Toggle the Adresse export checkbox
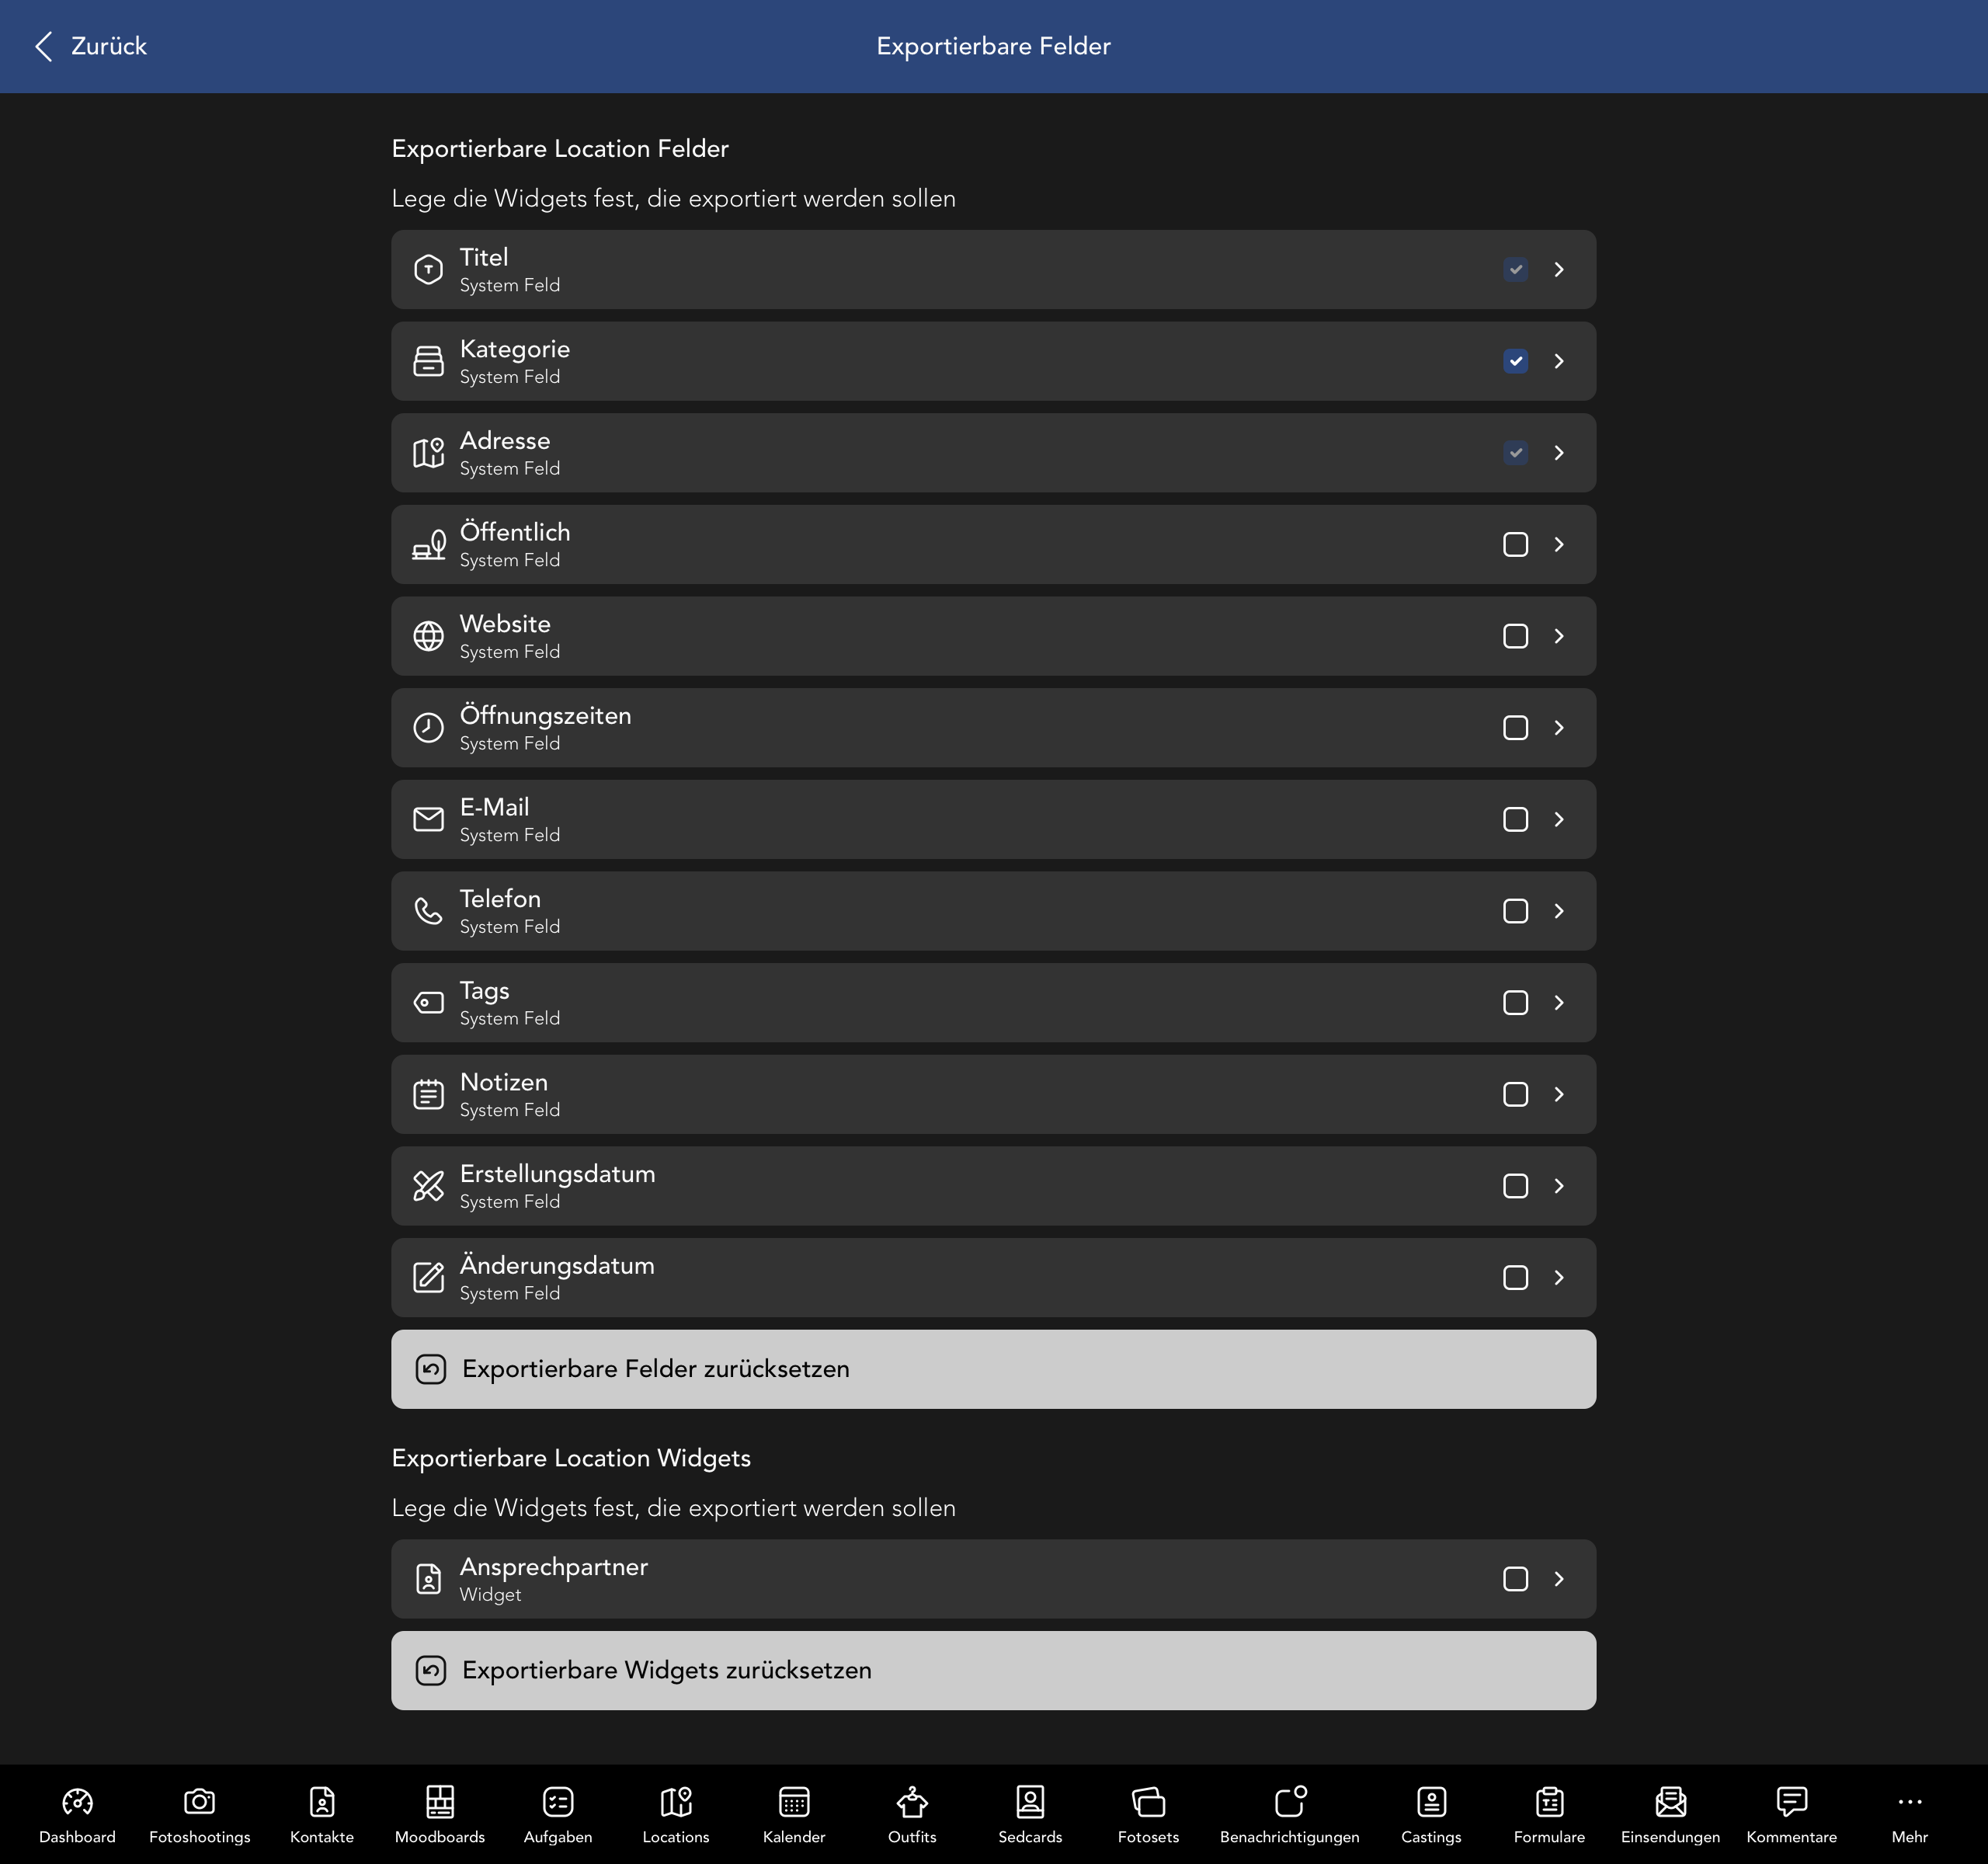Image resolution: width=1988 pixels, height=1864 pixels. [1515, 453]
